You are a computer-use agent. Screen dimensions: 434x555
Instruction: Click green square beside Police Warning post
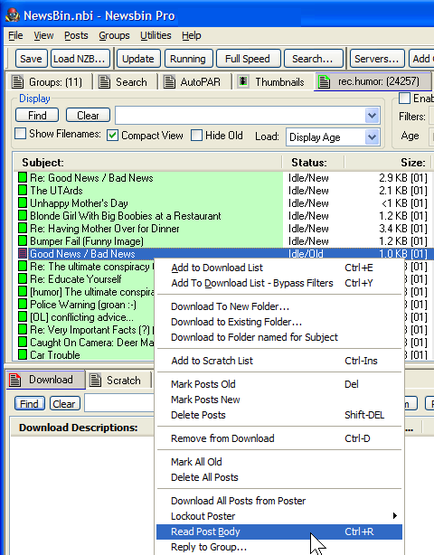22,304
